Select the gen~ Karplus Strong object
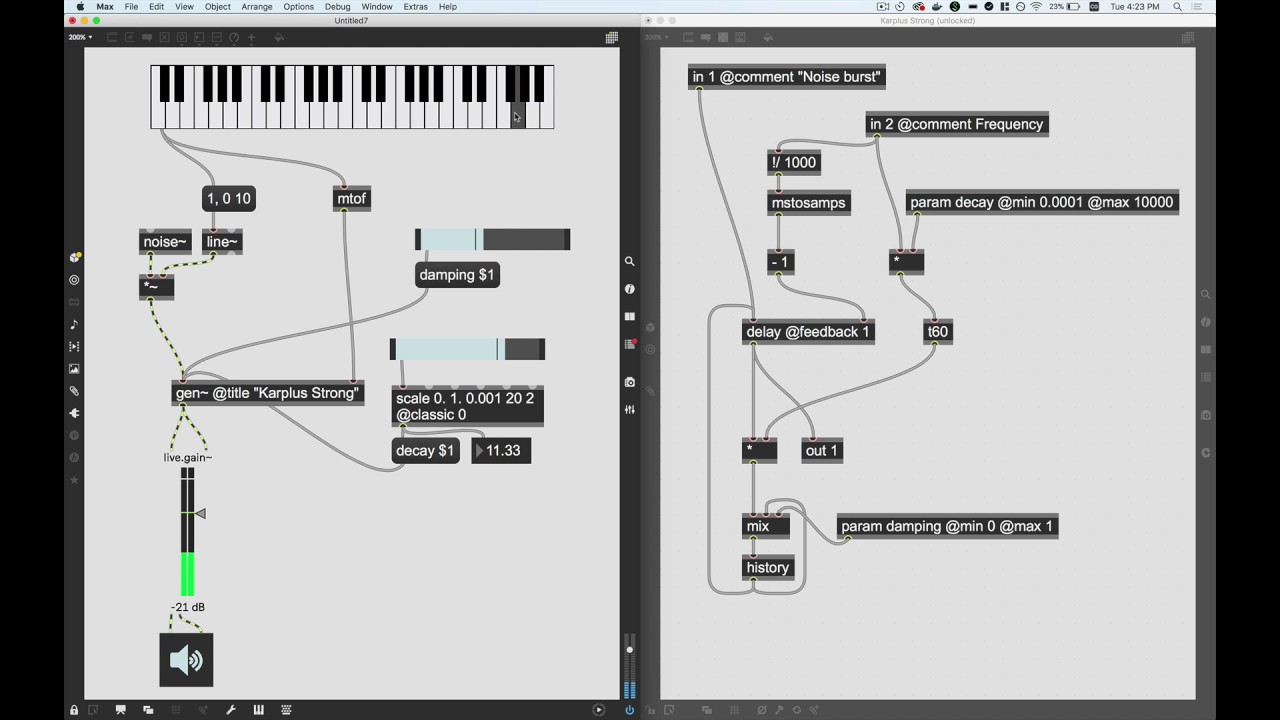Viewport: 1280px width, 720px height. [x=268, y=393]
